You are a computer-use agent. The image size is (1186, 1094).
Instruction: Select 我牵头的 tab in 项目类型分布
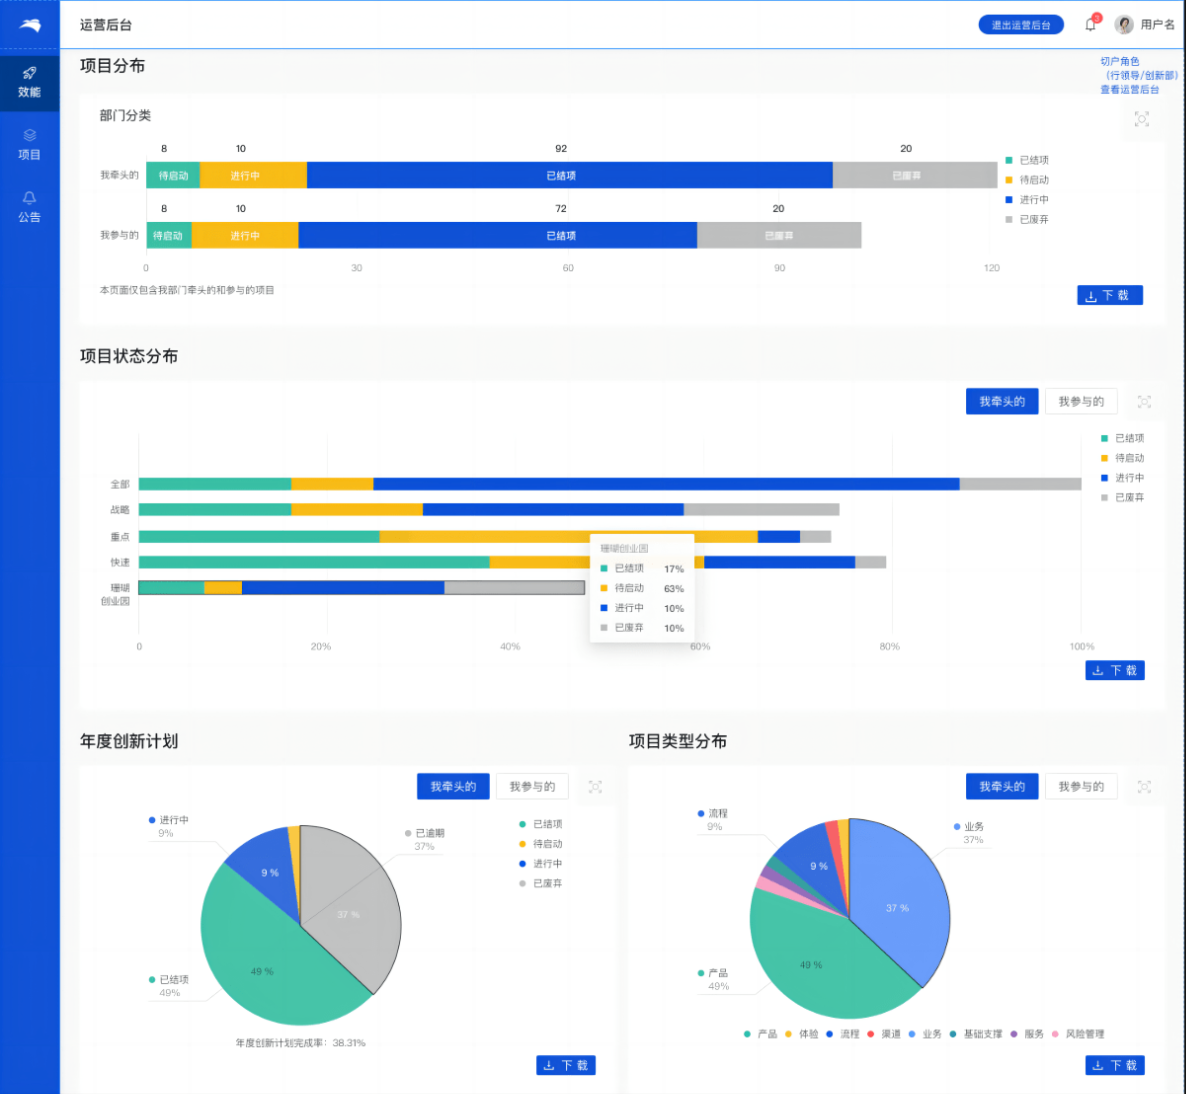pyautogui.click(x=1002, y=787)
